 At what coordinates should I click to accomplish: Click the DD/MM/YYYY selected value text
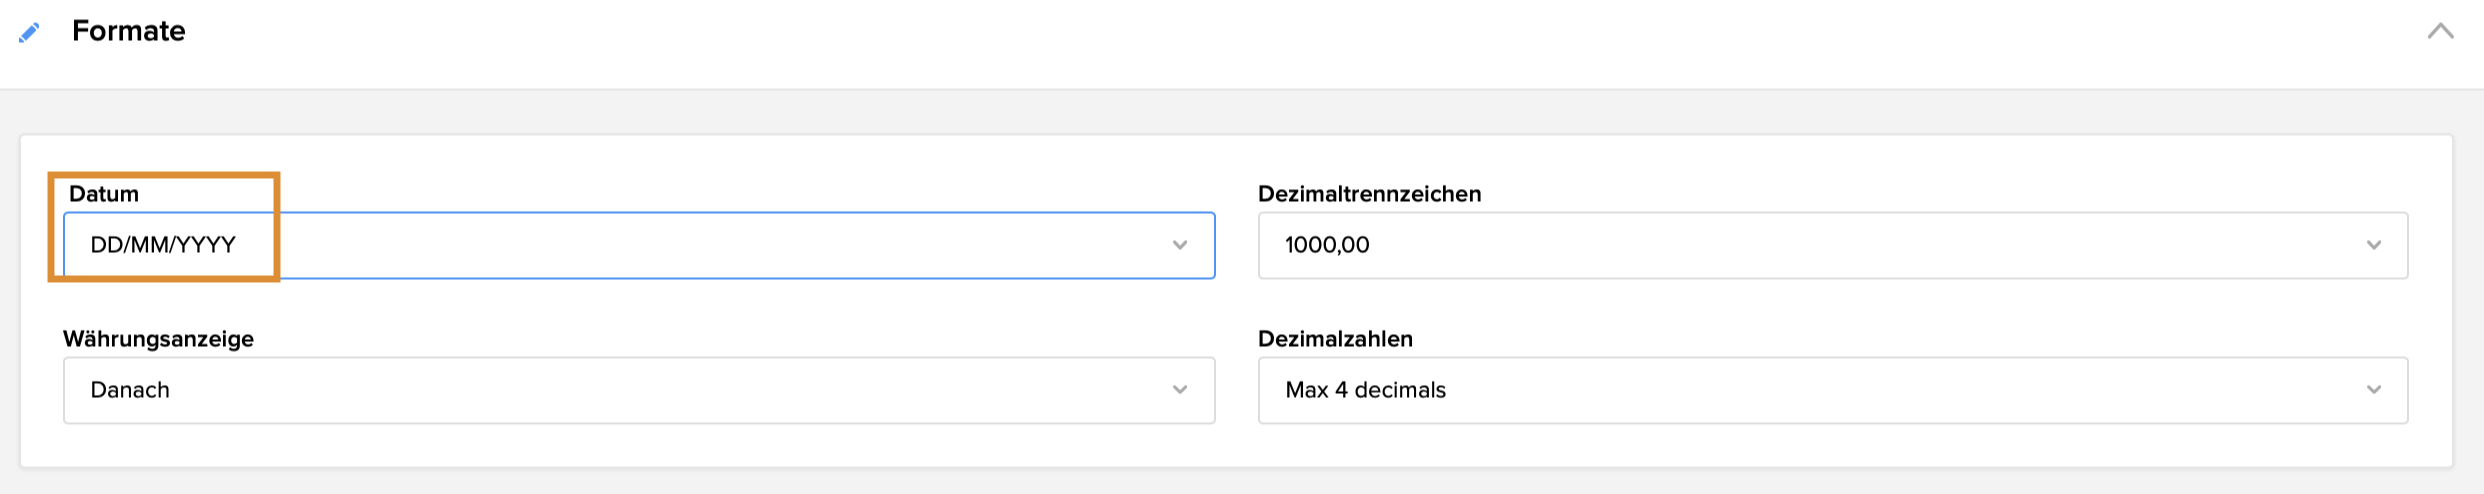point(163,245)
